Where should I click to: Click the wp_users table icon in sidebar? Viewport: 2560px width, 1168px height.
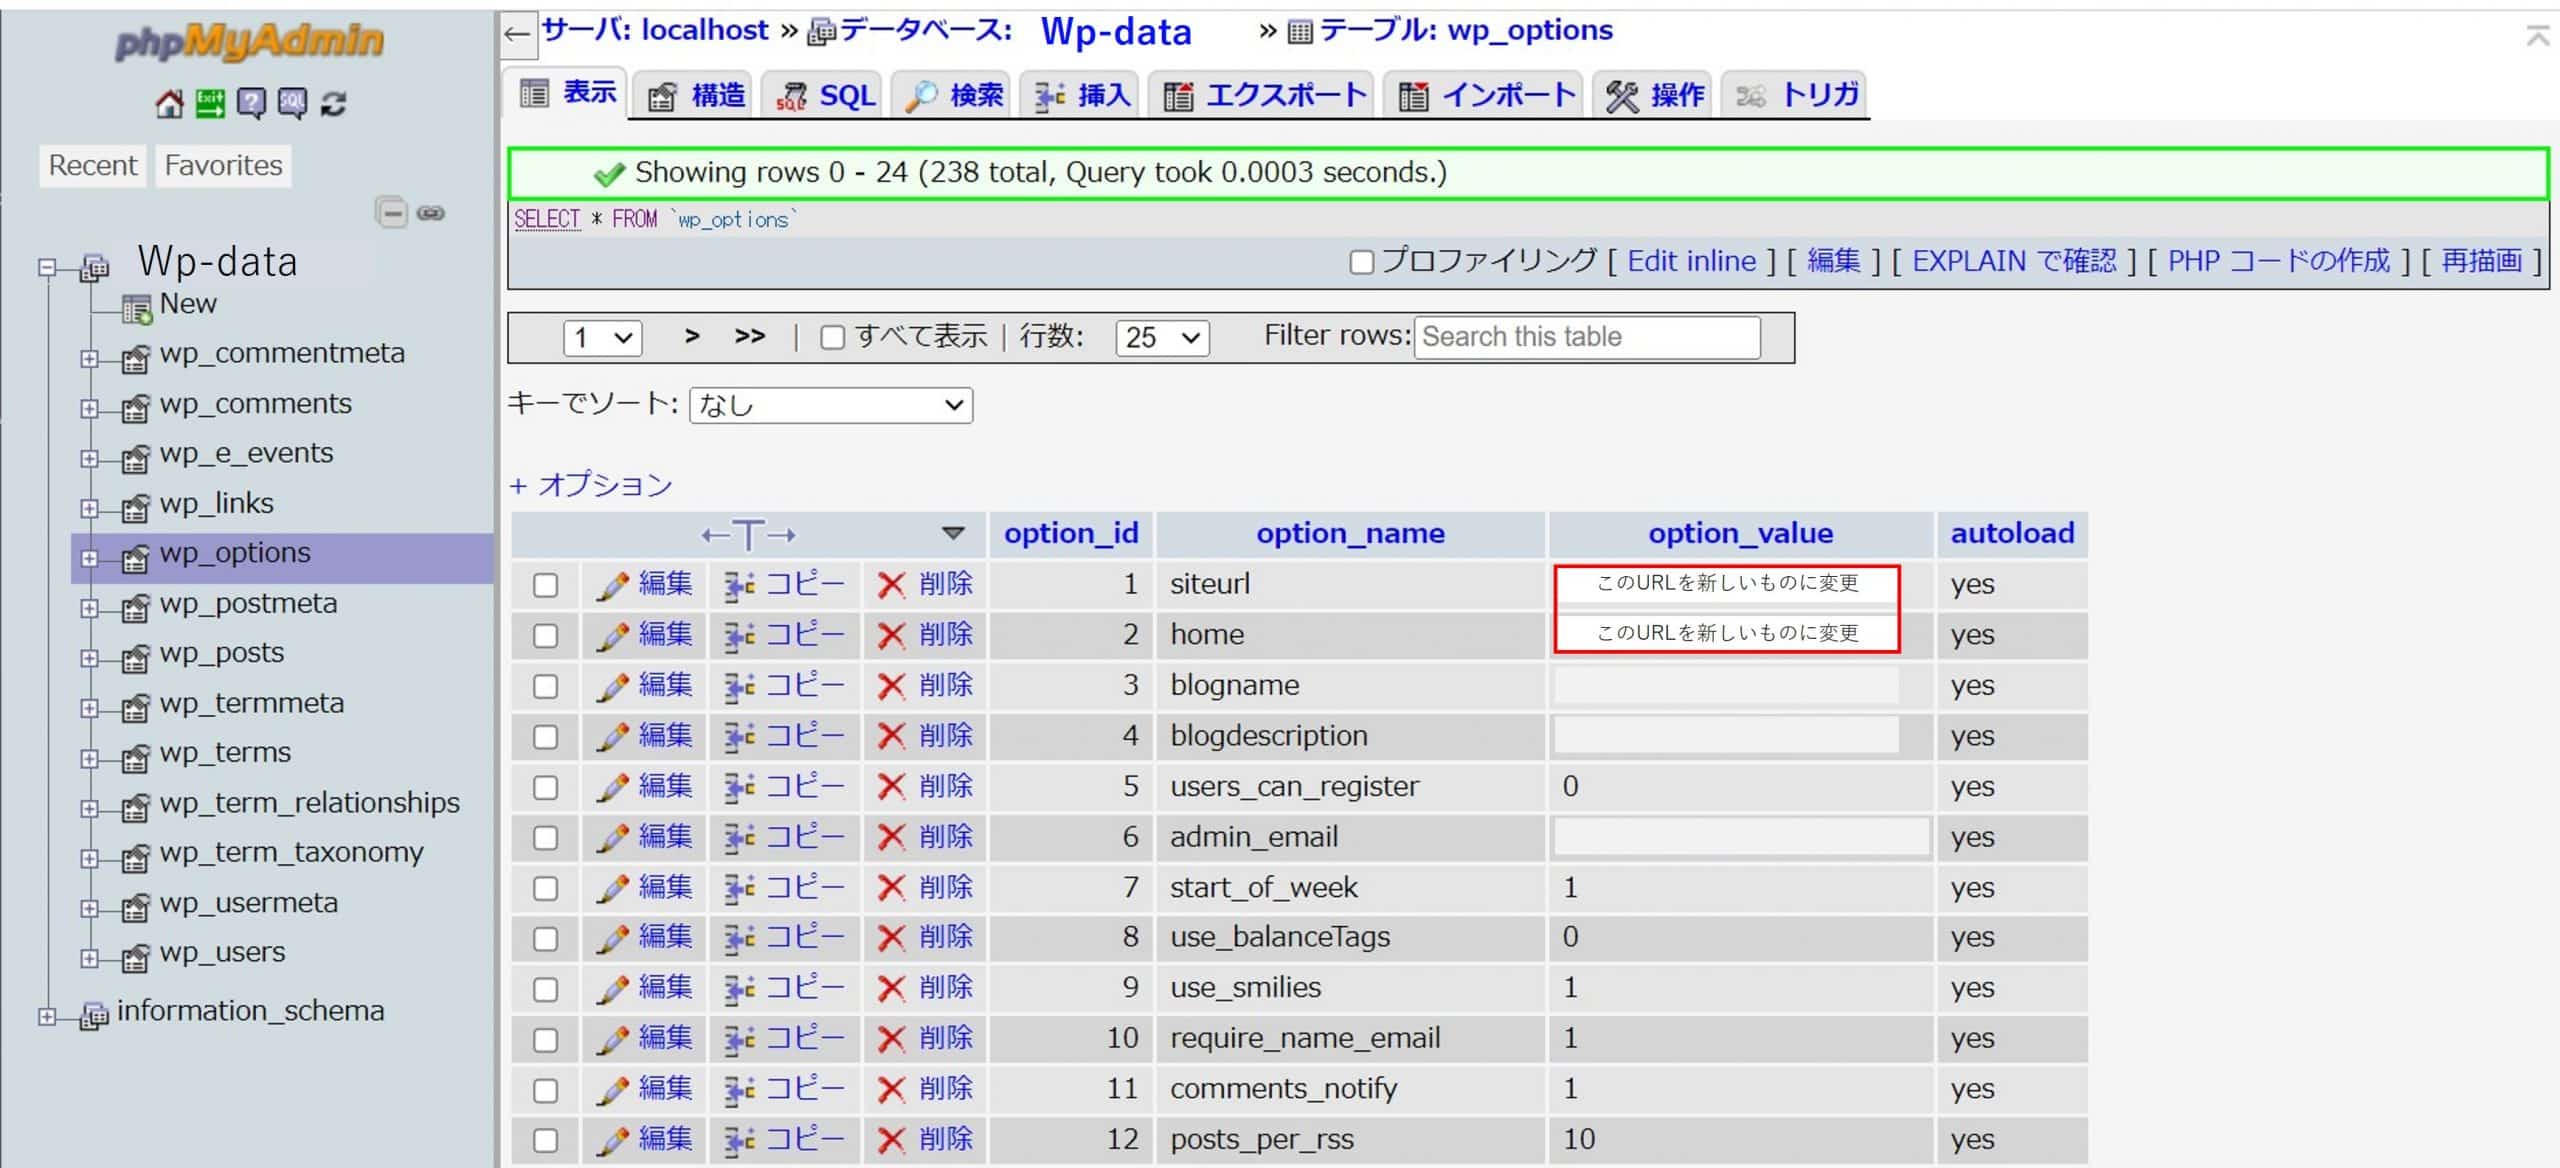pos(135,957)
